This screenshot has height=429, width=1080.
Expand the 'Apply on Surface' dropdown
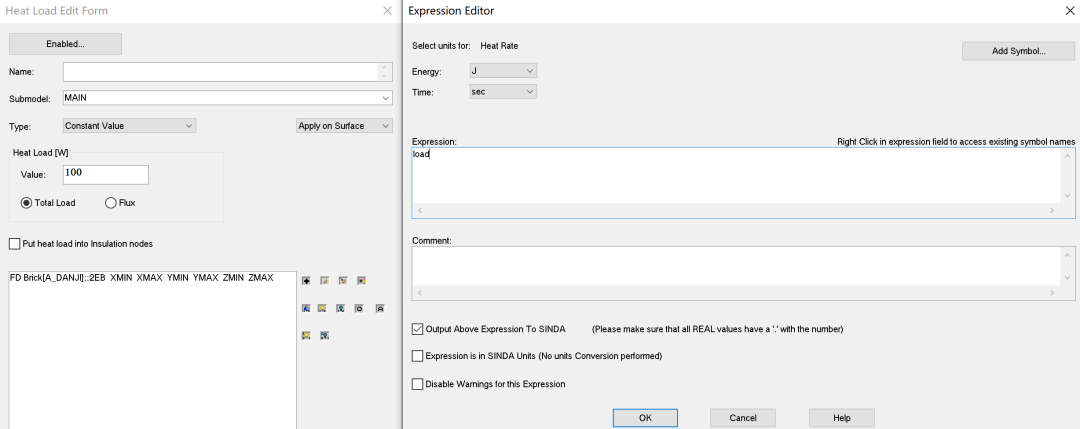[343, 126]
